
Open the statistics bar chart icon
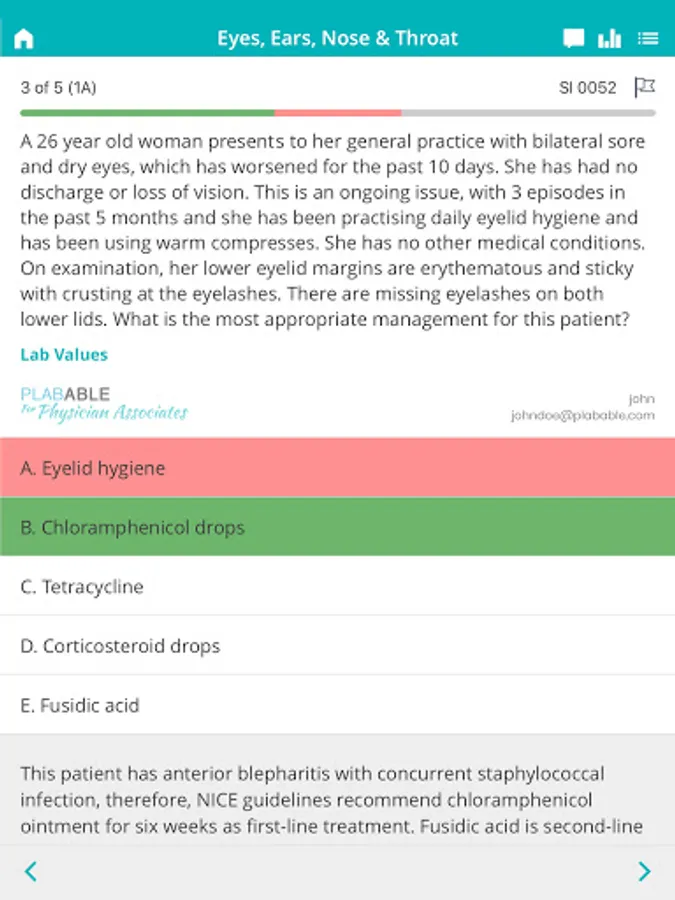coord(609,39)
